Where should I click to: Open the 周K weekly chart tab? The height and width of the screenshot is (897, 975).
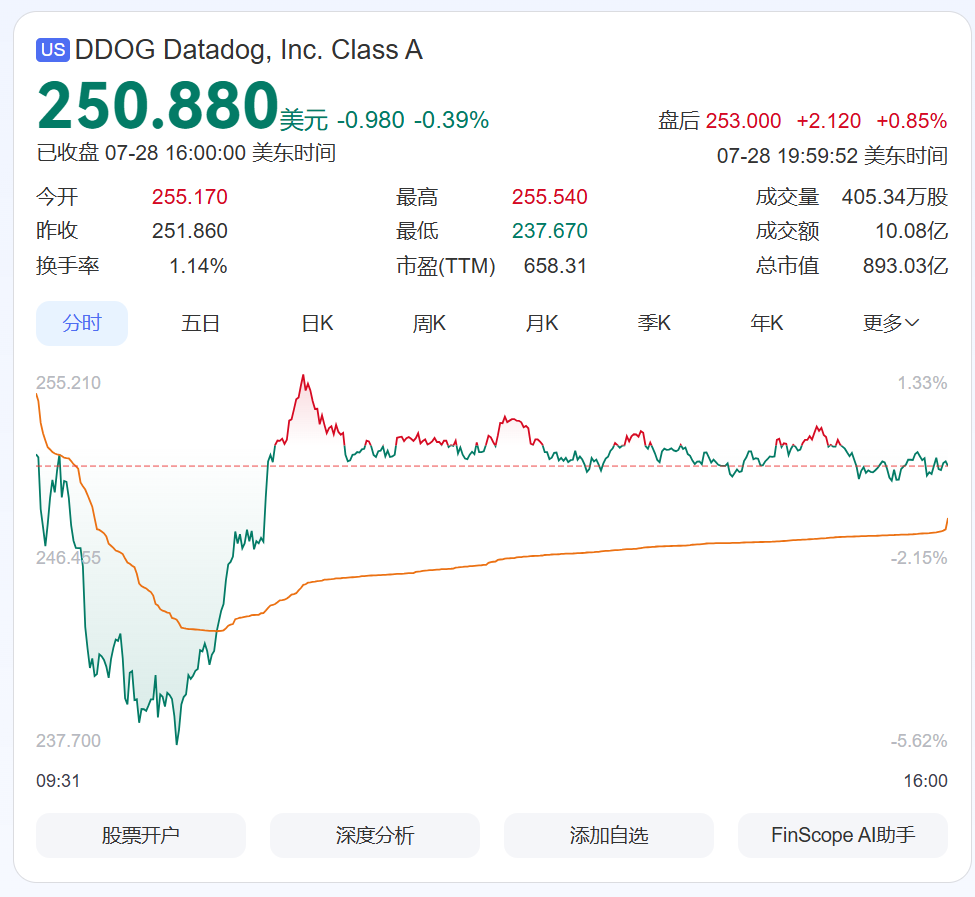[x=429, y=323]
